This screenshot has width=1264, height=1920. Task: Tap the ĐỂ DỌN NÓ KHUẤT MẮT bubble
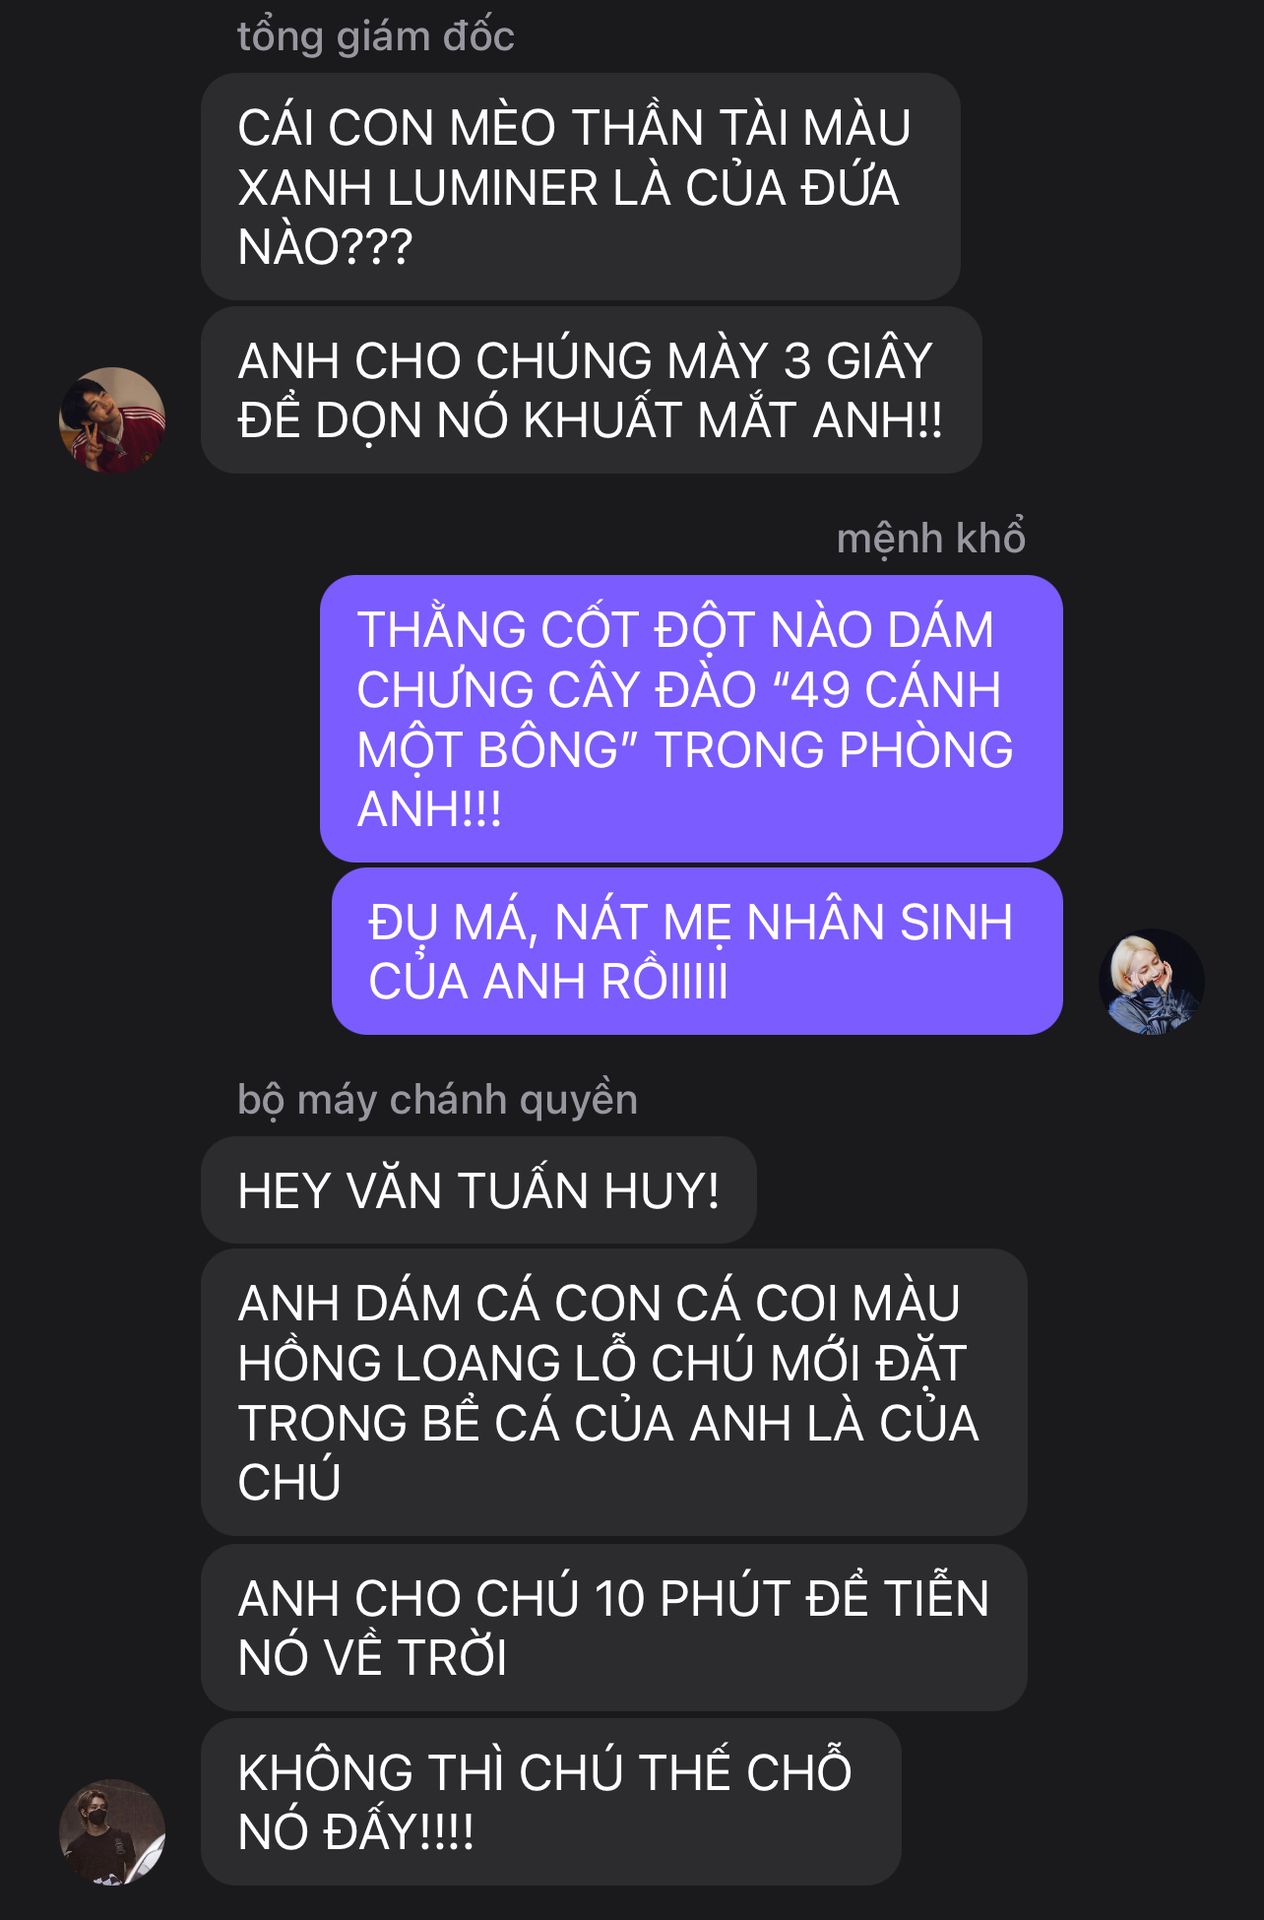tap(591, 390)
